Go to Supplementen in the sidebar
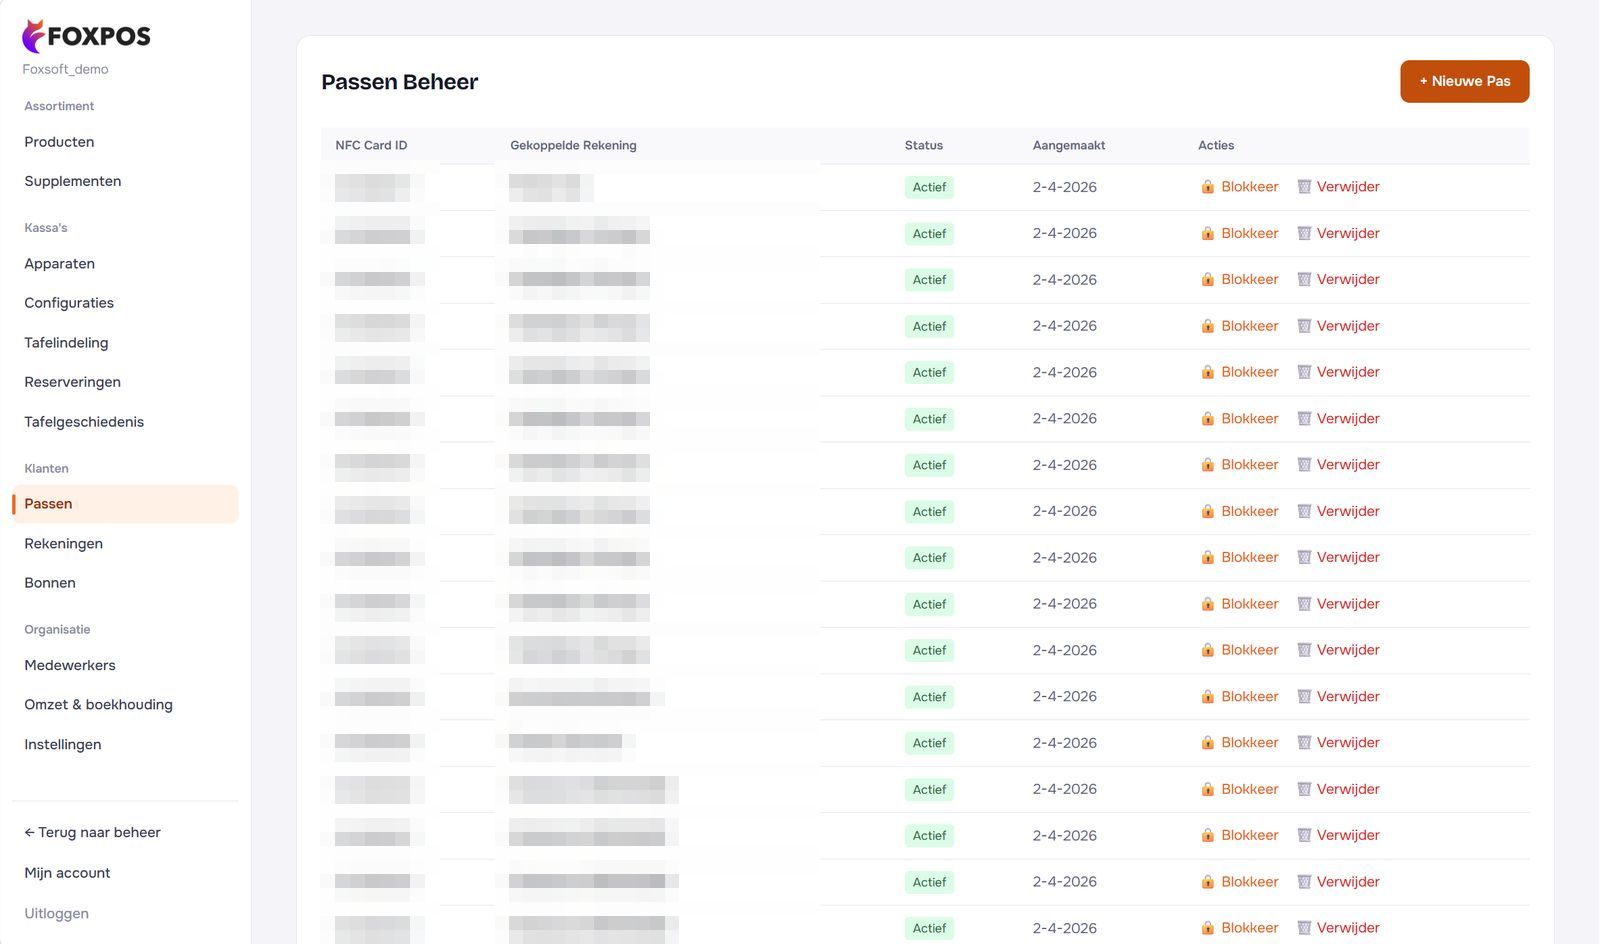Screen dimensions: 1600x944 73,181
